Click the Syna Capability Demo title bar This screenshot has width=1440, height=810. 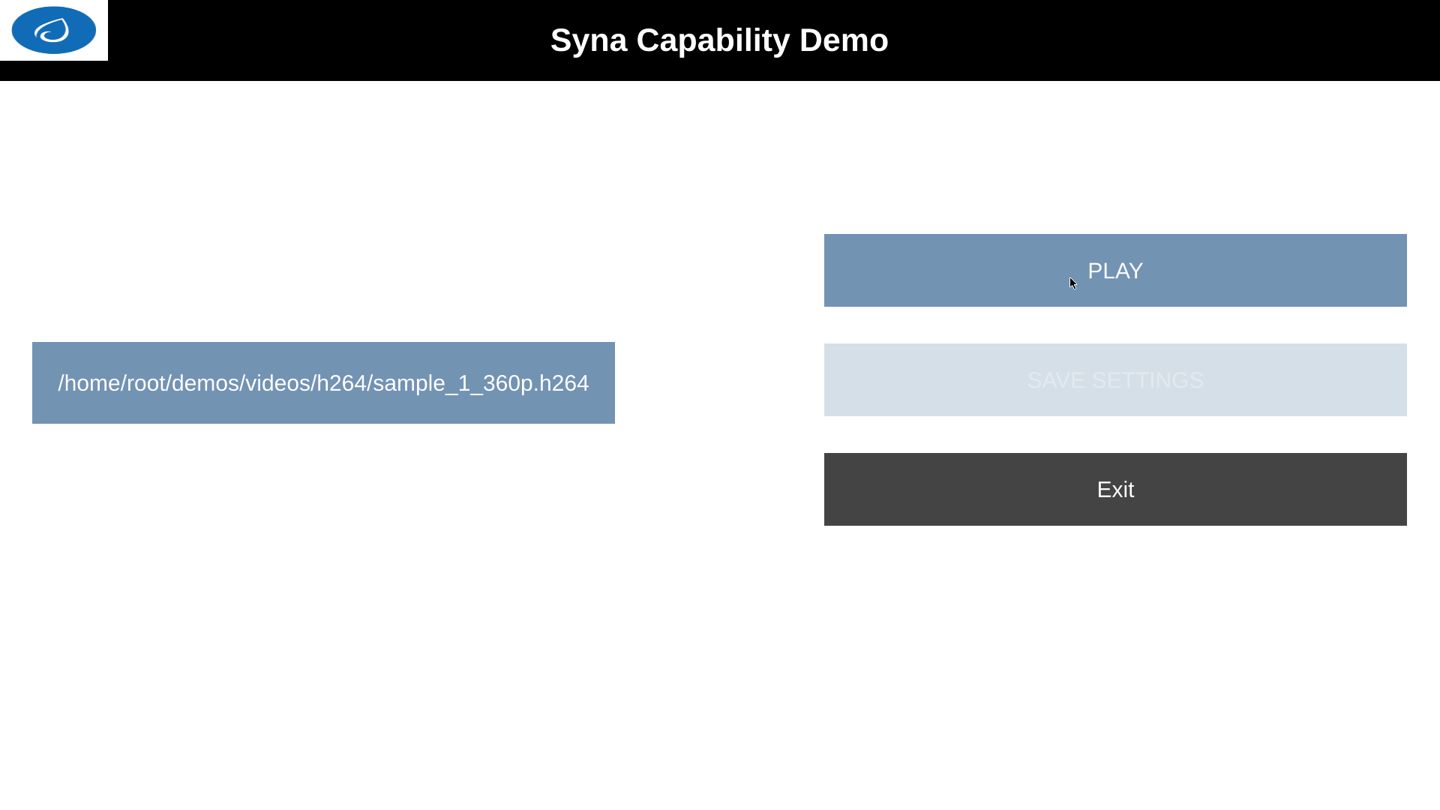point(719,40)
